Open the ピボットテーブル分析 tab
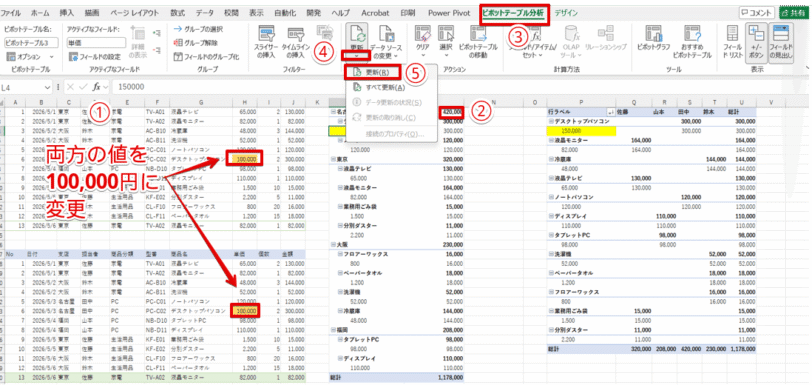This screenshot has height=385, width=812. point(514,12)
